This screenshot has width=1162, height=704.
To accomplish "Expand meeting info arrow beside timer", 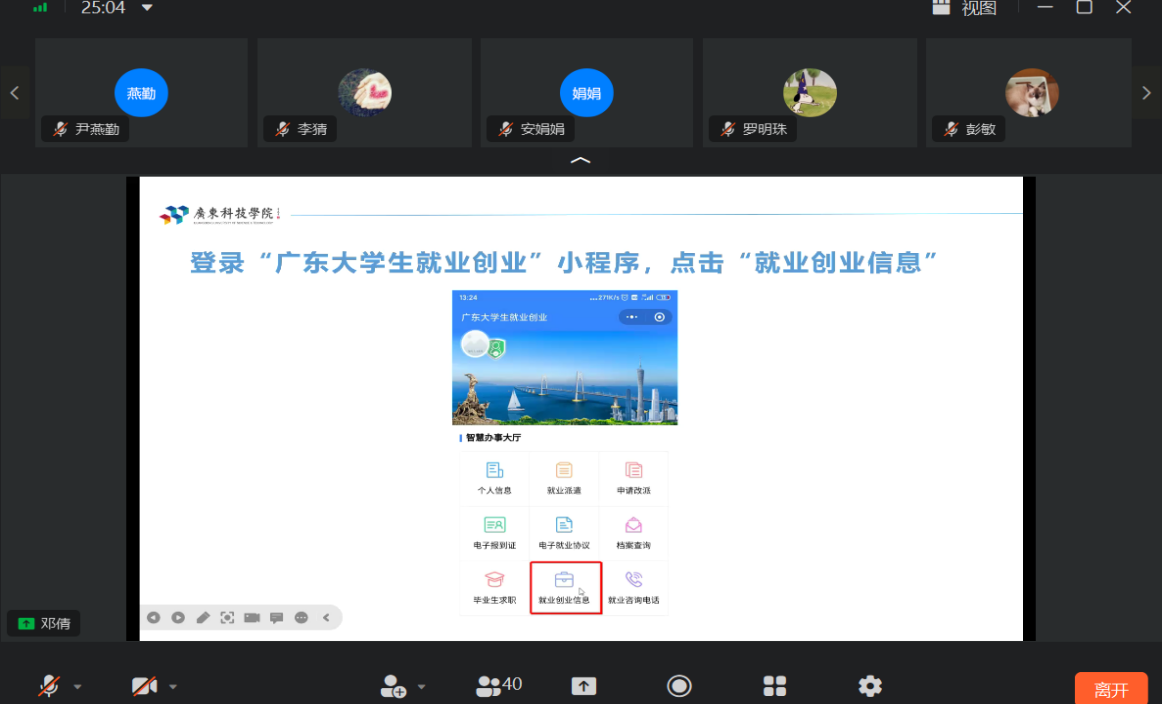I will tap(148, 8).
